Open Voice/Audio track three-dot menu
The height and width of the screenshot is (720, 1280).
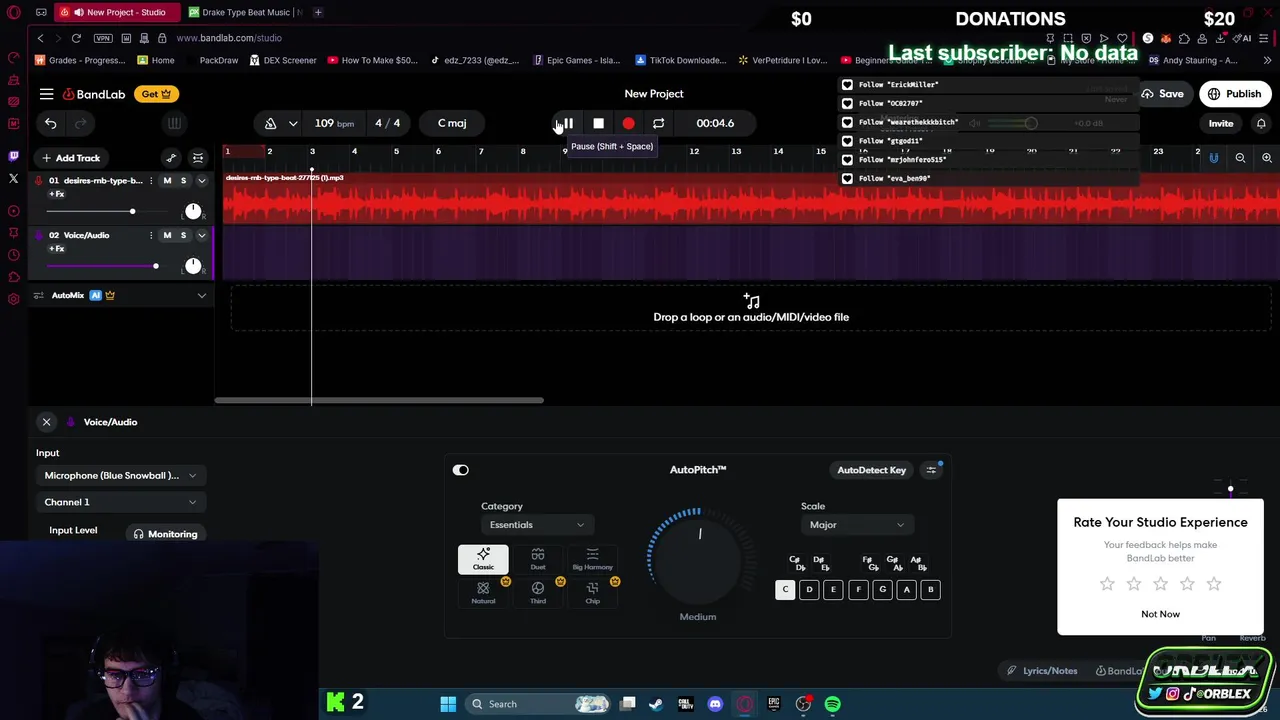coord(151,235)
